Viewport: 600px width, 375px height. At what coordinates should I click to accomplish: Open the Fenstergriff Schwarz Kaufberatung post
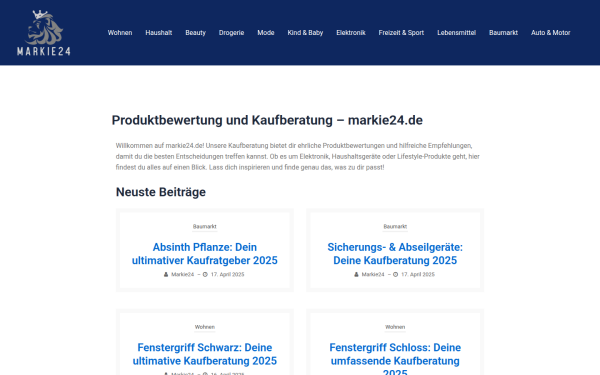205,354
